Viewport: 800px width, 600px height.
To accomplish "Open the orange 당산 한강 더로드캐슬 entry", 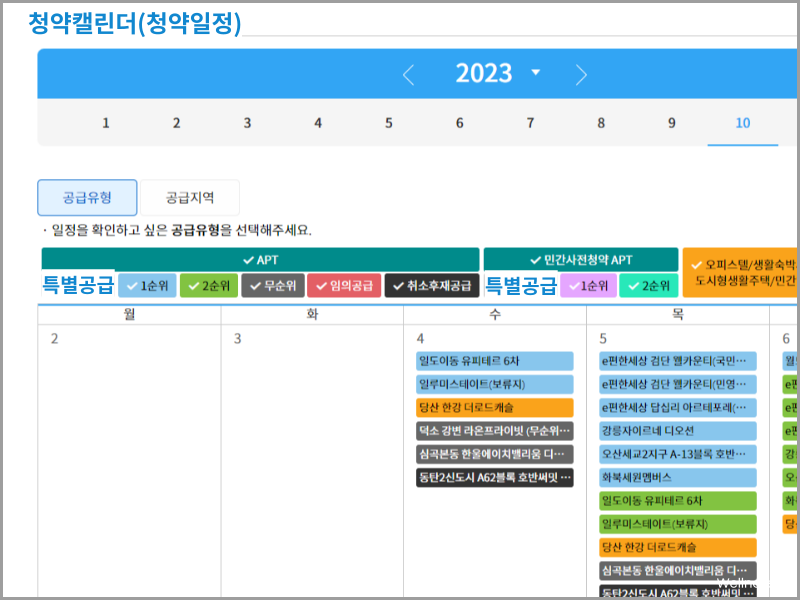I will click(x=496, y=407).
